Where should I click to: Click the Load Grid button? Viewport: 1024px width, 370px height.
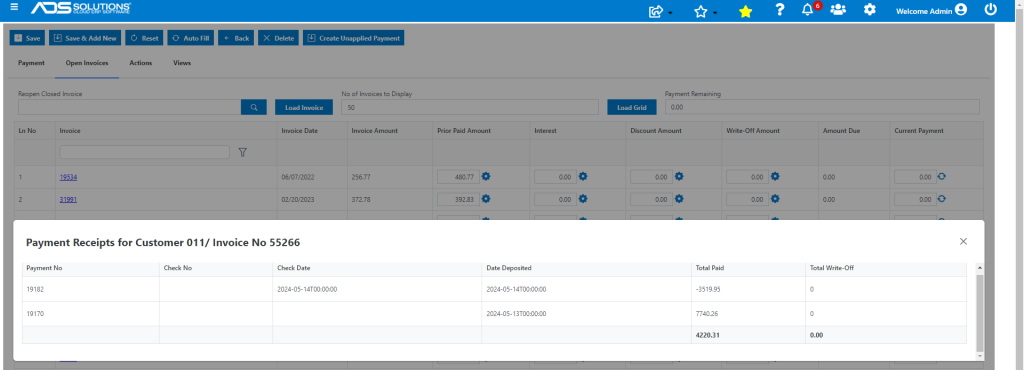632,107
